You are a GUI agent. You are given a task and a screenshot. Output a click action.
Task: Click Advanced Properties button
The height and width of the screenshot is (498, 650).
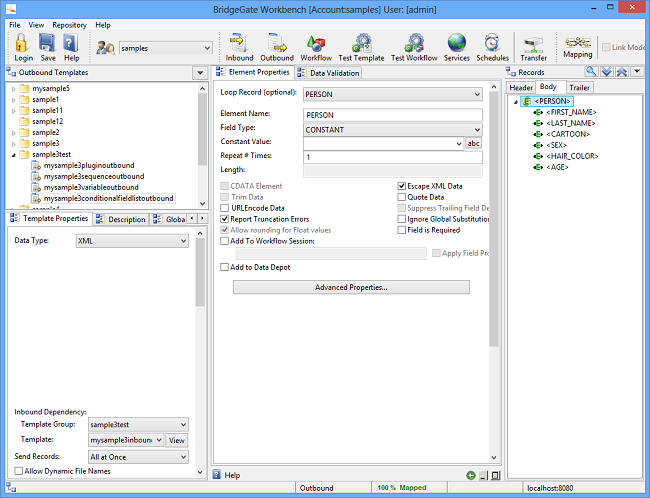[351, 287]
